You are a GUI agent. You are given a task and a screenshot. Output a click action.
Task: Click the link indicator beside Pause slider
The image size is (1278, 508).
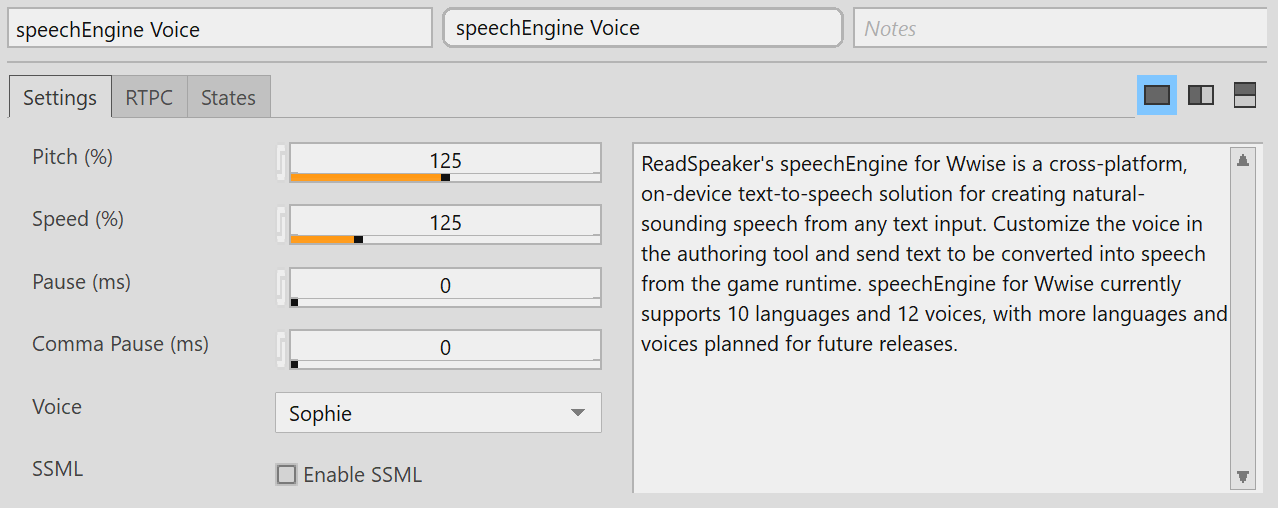point(281,287)
